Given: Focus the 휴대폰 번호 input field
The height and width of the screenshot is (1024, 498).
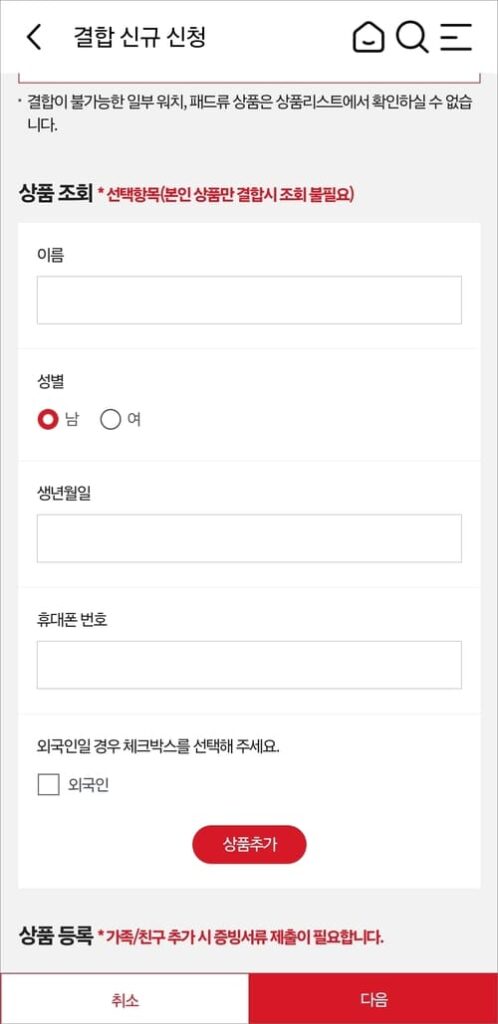Looking at the screenshot, I should click(249, 665).
